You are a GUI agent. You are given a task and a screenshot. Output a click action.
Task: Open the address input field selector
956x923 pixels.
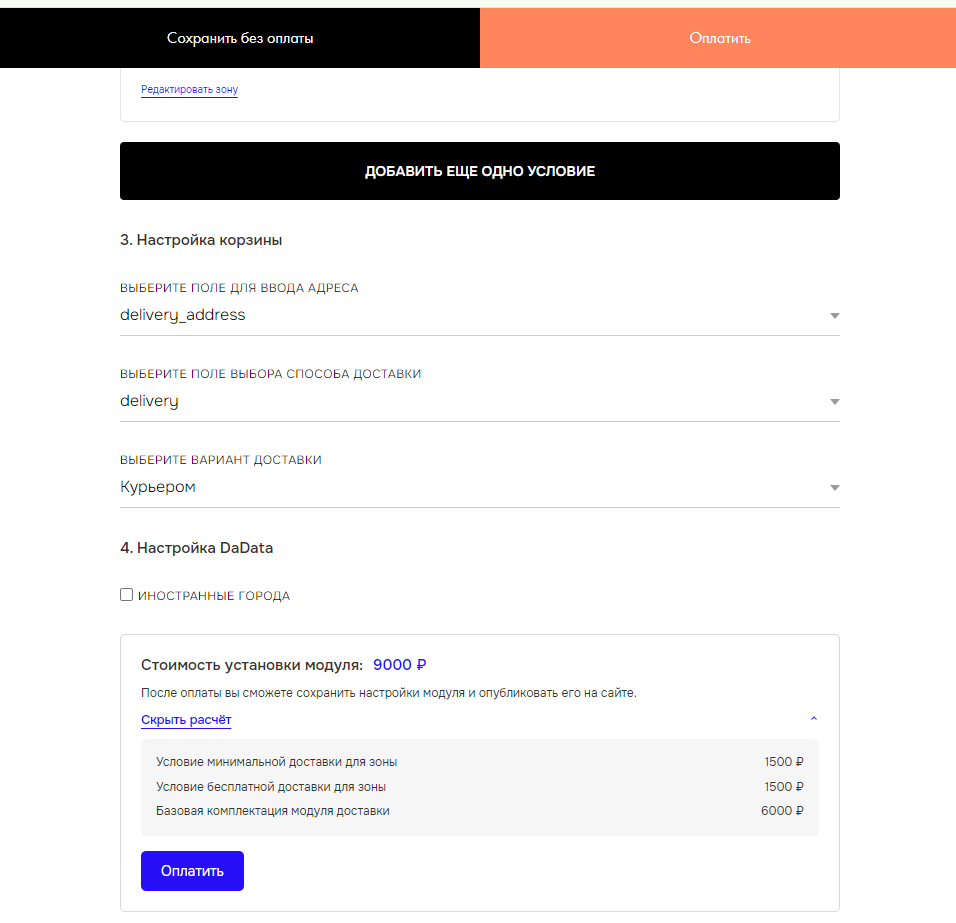pyautogui.click(x=470, y=315)
